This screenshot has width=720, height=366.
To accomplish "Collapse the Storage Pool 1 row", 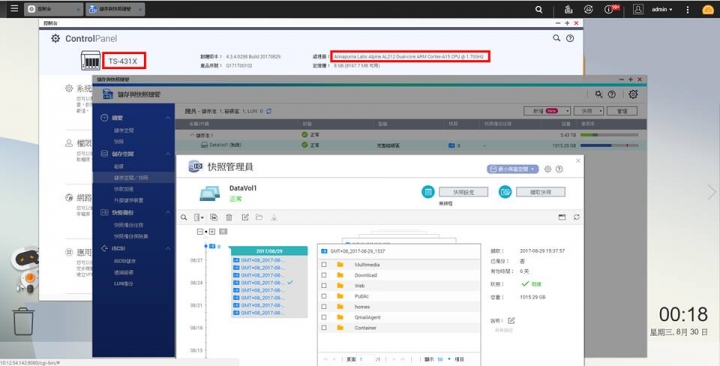I will point(192,135).
